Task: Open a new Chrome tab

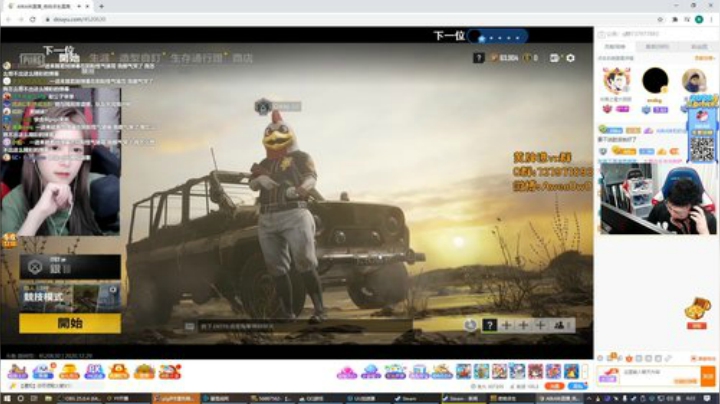Action: point(101,6)
